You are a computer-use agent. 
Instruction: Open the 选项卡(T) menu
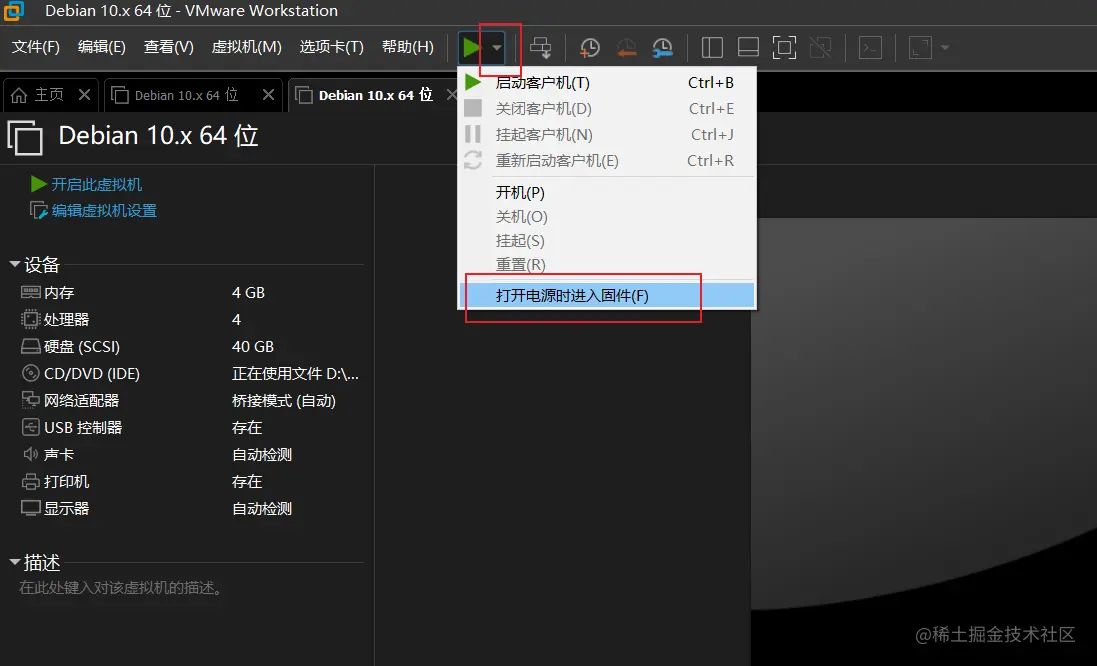pos(332,47)
